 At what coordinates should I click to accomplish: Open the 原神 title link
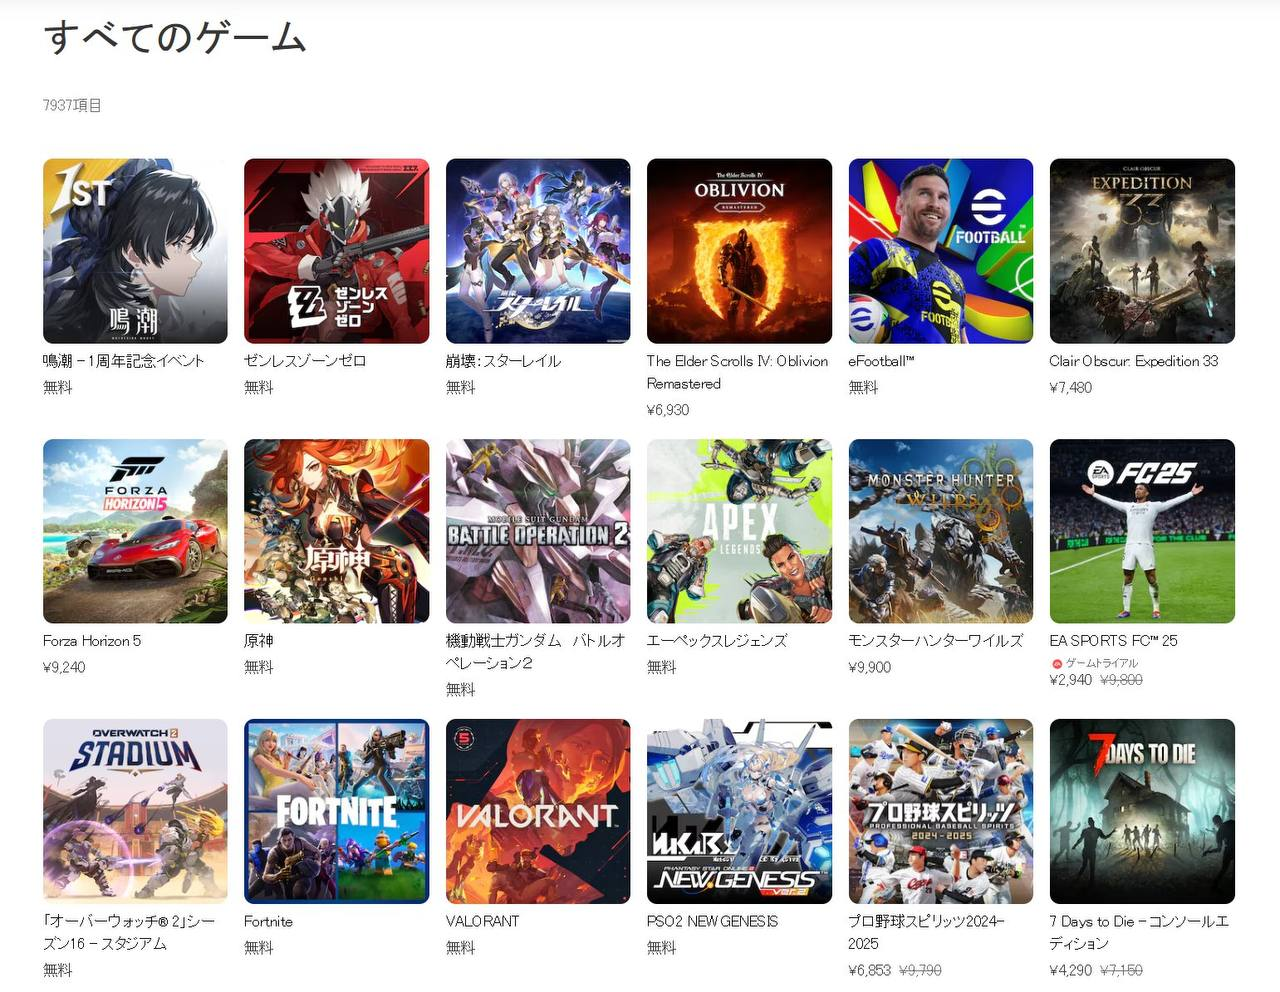(258, 641)
